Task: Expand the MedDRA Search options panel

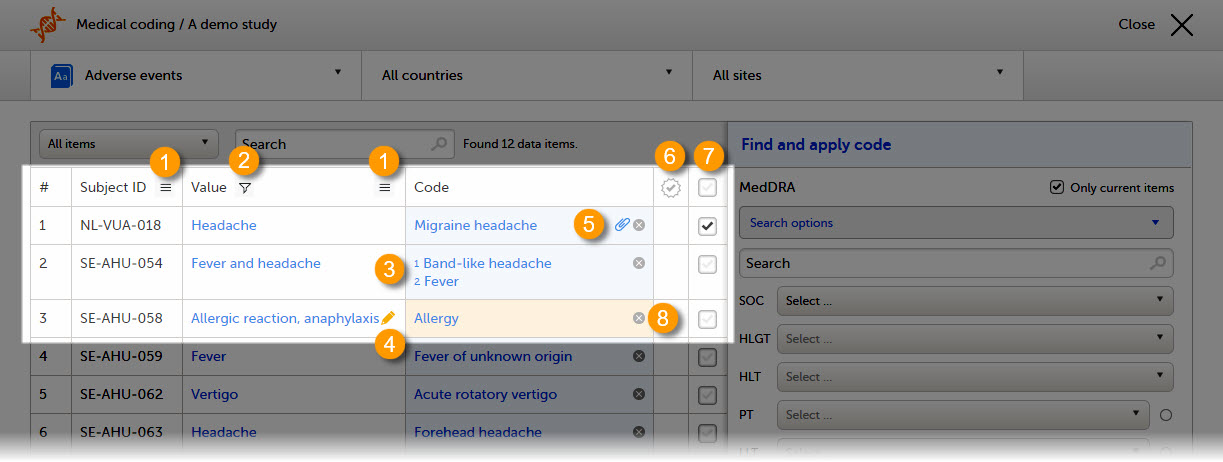Action: pyautogui.click(x=955, y=222)
